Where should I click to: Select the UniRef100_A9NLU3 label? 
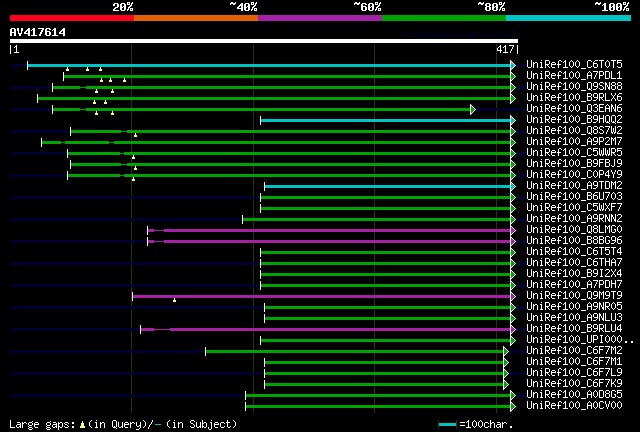point(574,318)
